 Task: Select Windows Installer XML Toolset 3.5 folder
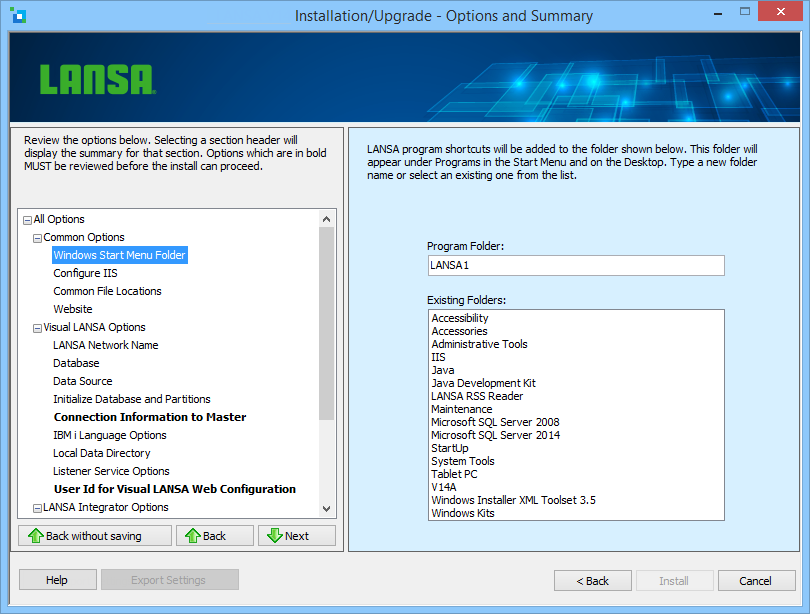coord(513,500)
